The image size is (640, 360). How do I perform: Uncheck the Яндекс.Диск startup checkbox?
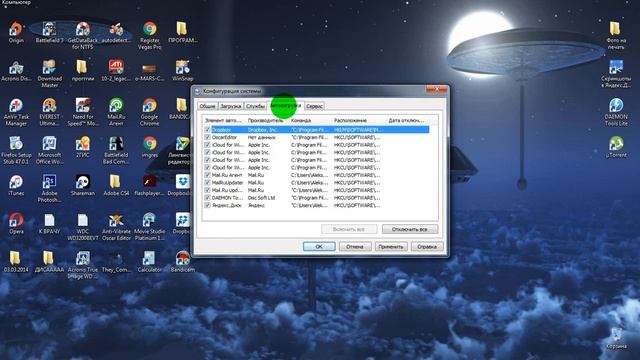point(207,205)
